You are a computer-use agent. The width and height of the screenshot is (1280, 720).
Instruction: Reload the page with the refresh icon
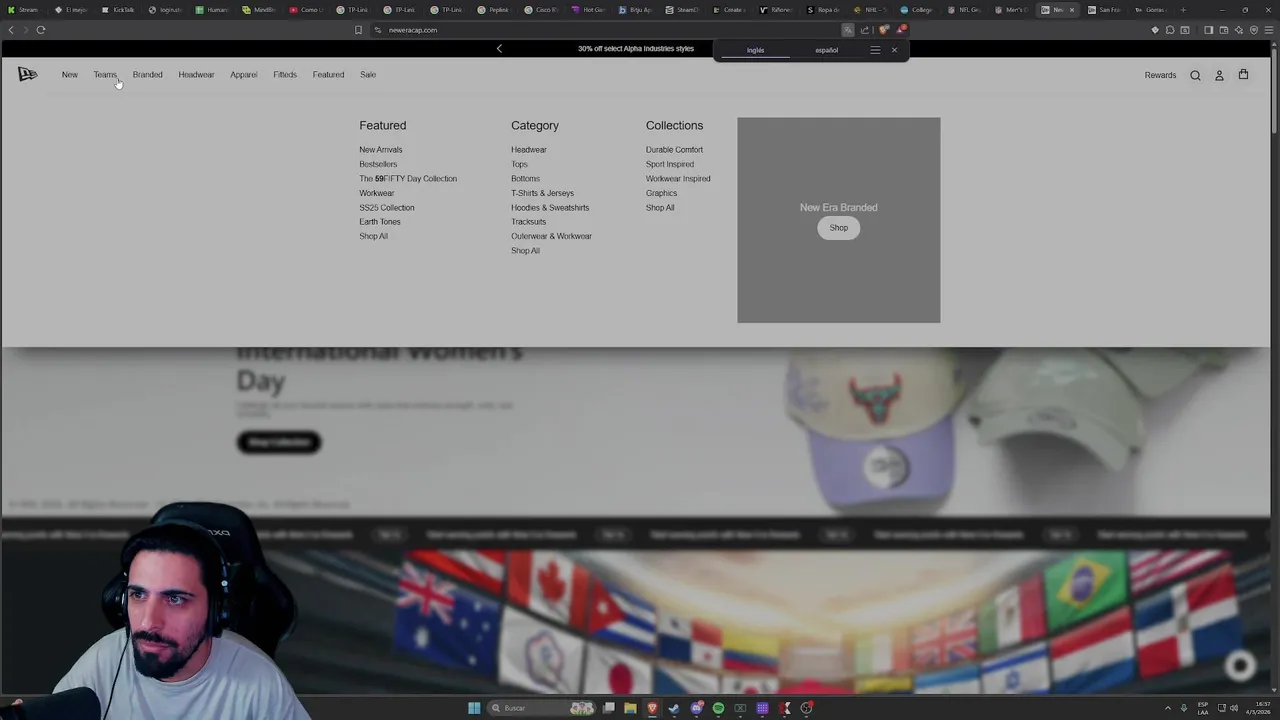(41, 30)
